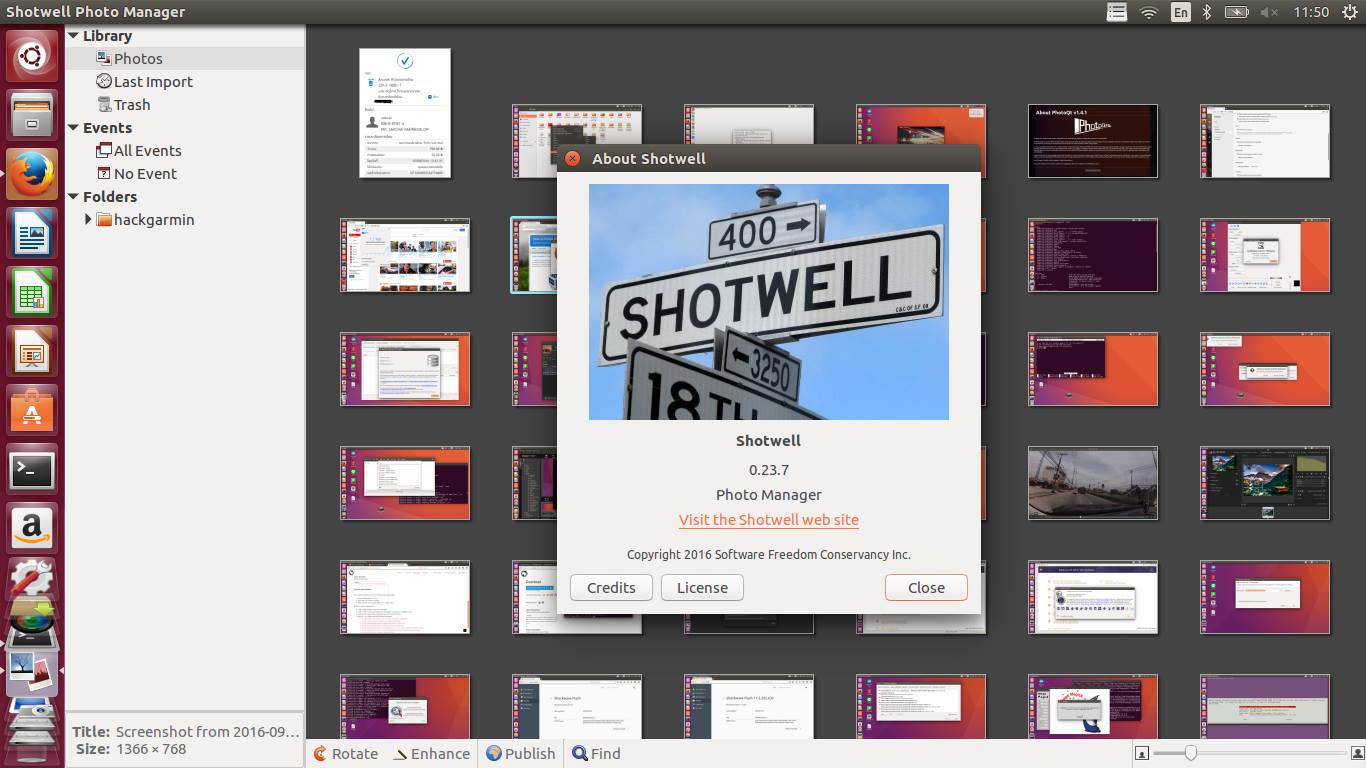Open the Bluetooth indicator menu
The height and width of the screenshot is (768, 1366).
1207,12
